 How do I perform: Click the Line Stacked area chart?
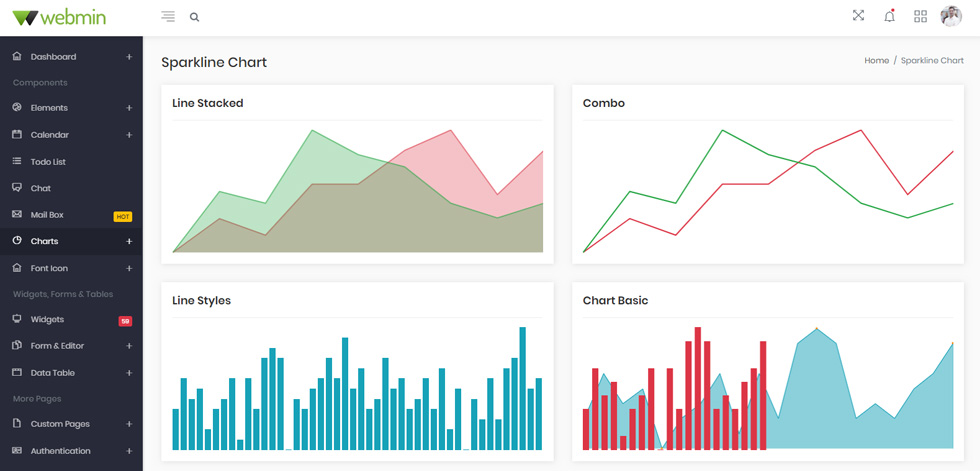[x=358, y=191]
